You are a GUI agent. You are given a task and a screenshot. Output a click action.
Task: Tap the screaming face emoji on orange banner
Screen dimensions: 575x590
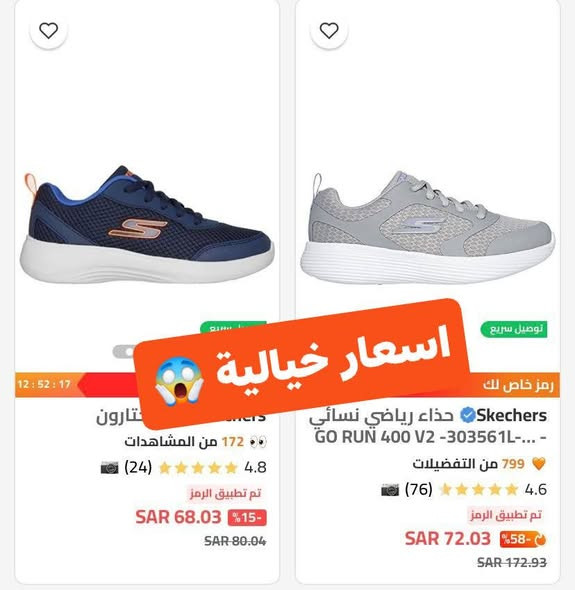[179, 381]
